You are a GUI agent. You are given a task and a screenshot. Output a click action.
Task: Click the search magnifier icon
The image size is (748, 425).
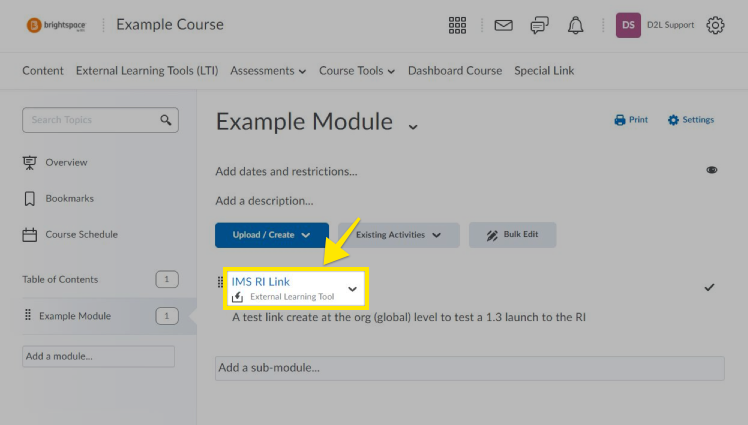[166, 120]
